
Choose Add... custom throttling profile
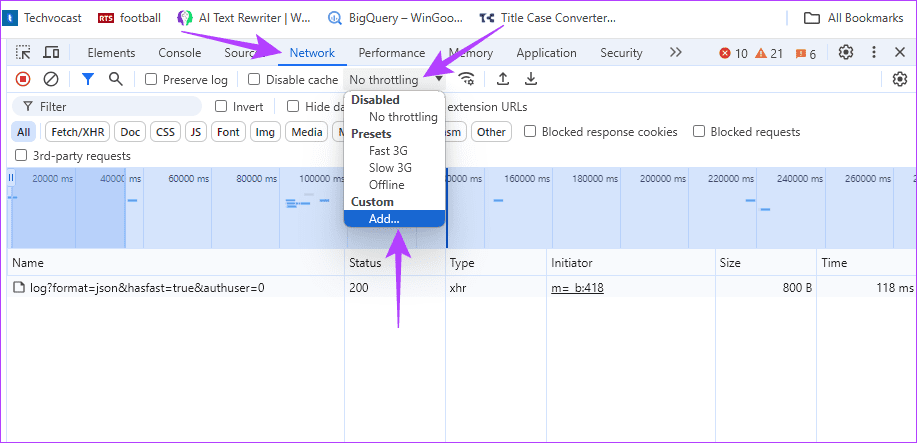pyautogui.click(x=384, y=219)
